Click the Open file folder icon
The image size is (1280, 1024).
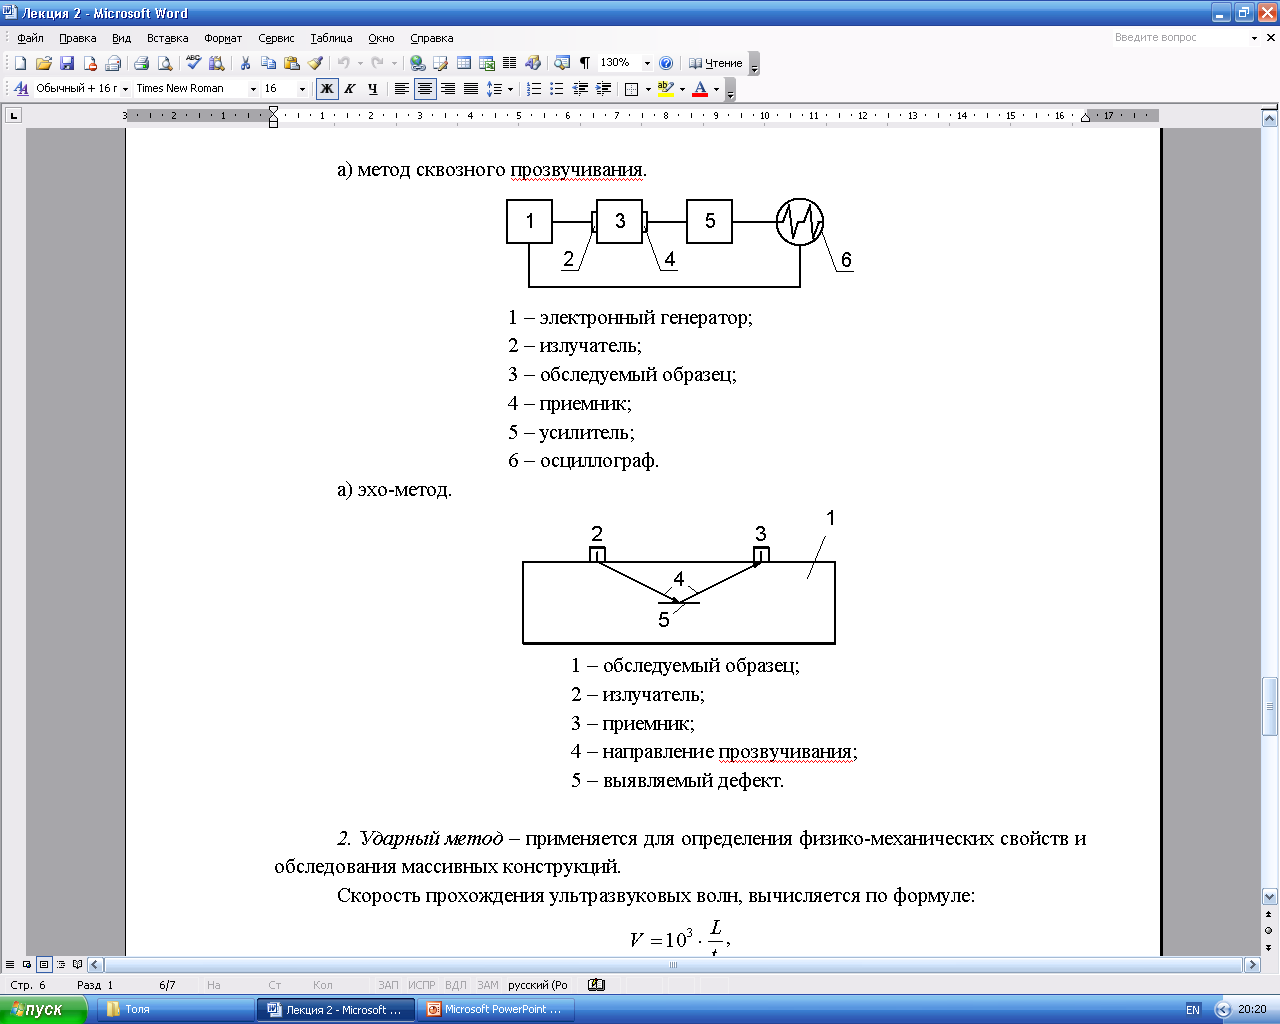click(43, 63)
